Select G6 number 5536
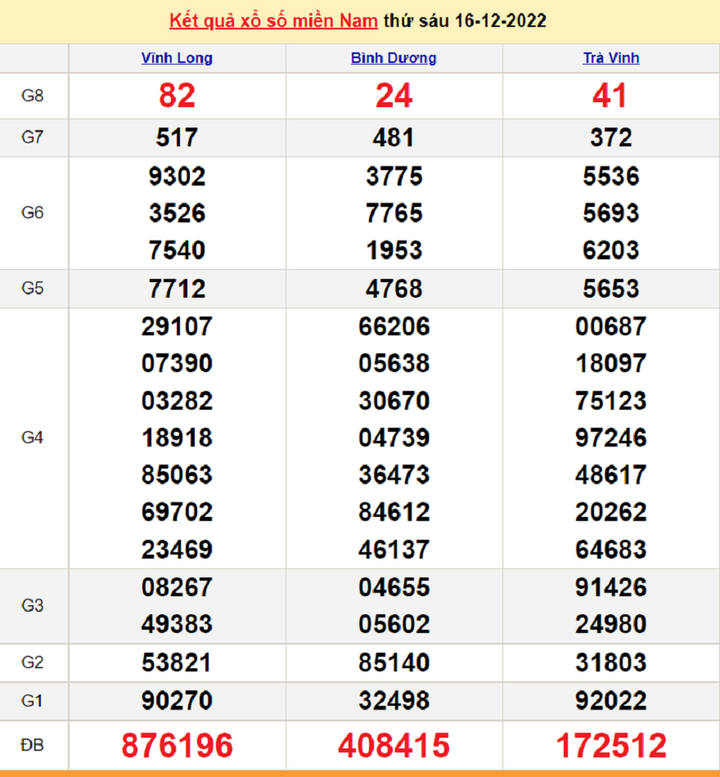This screenshot has height=777, width=720. tap(611, 176)
